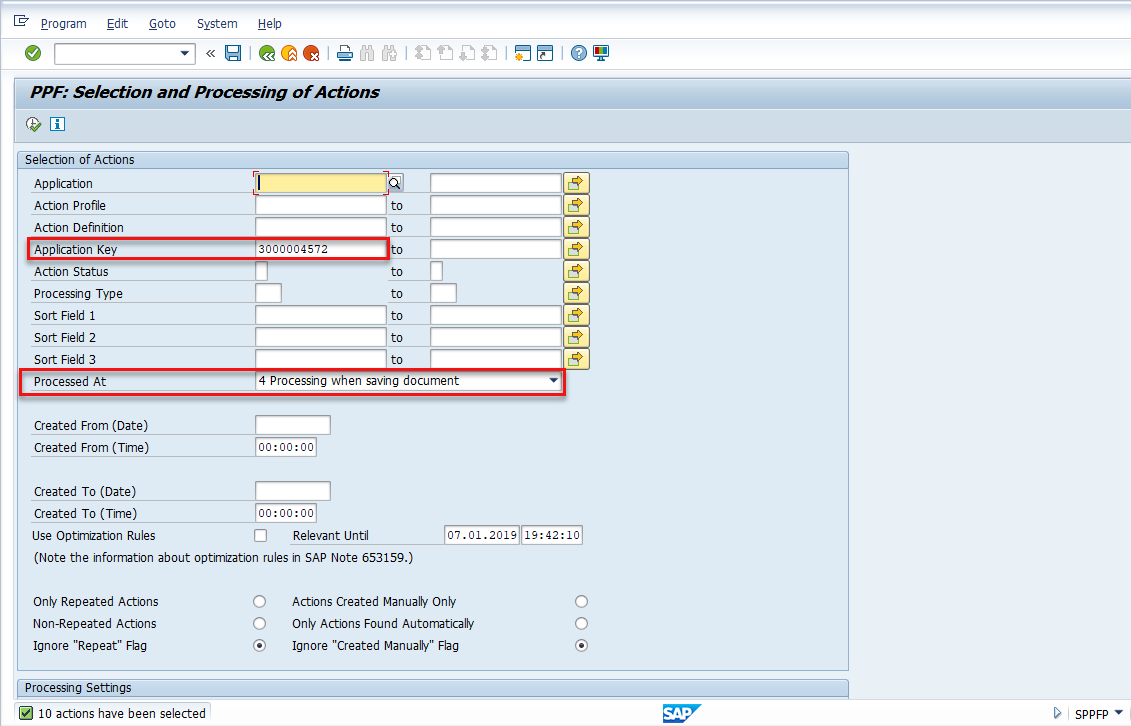Click the green Back arrow icon

click(267, 53)
